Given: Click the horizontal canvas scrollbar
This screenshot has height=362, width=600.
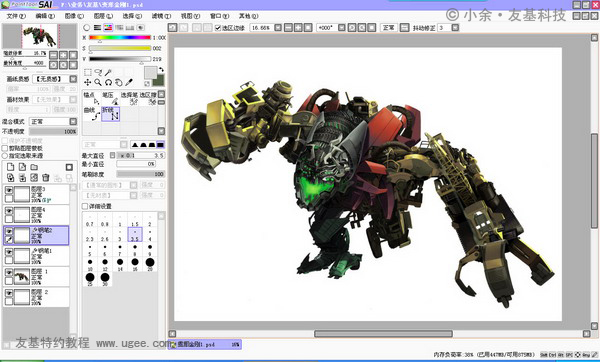Looking at the screenshot, I should tap(383, 334).
